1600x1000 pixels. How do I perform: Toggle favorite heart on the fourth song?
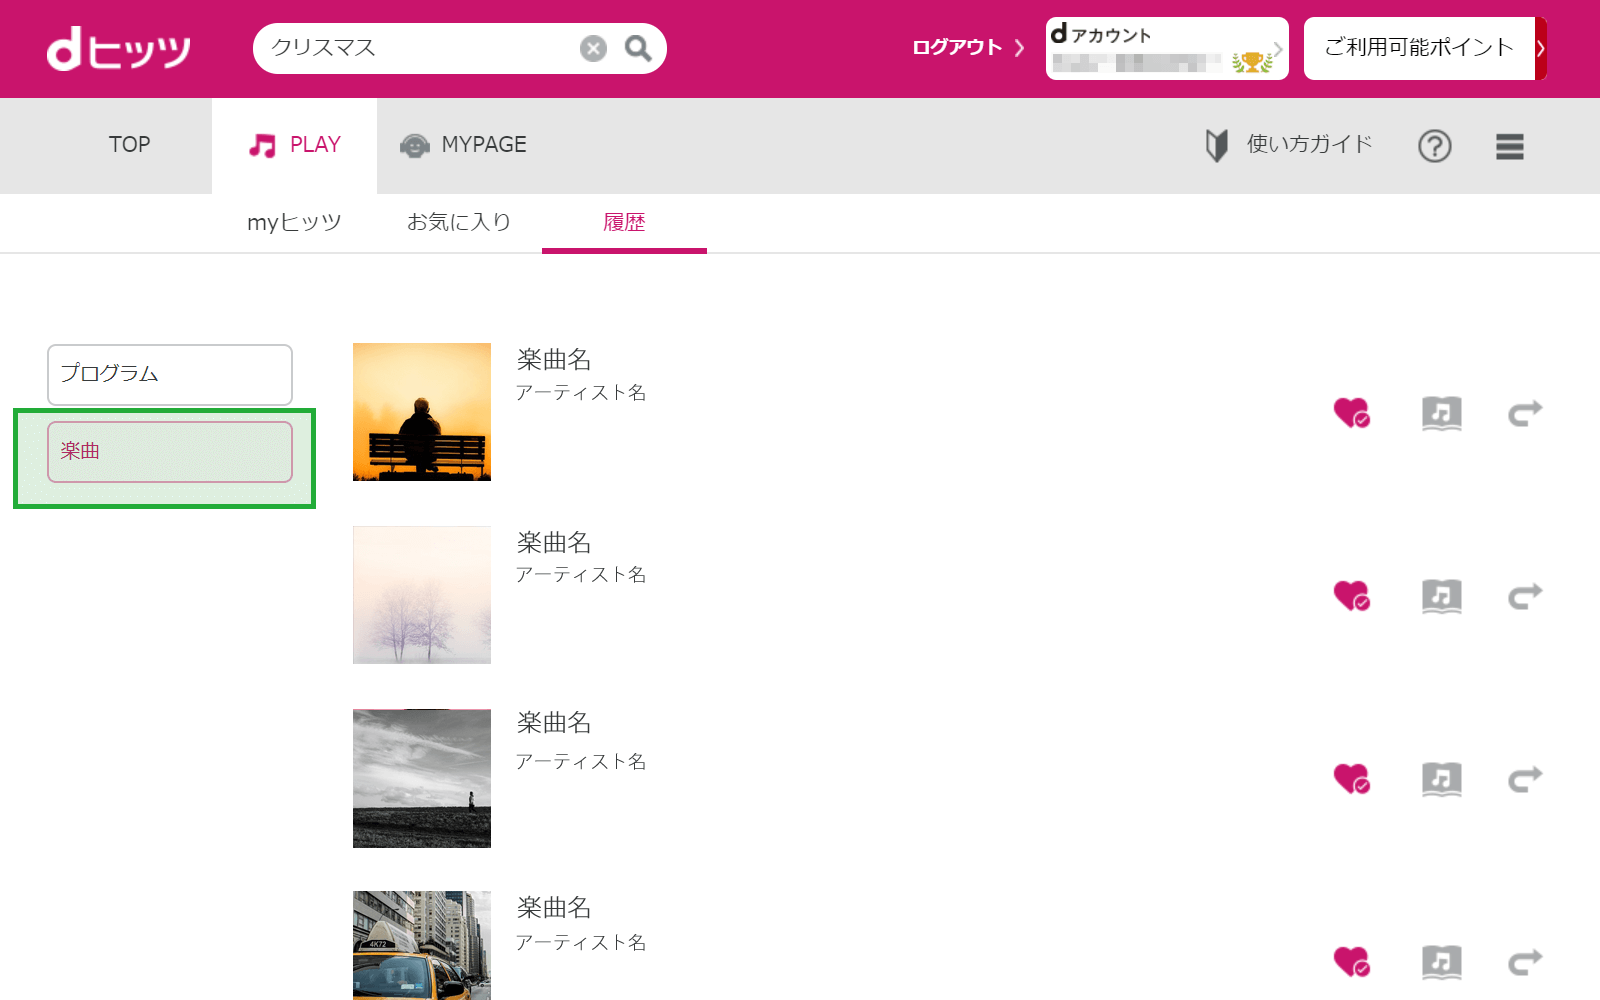coord(1351,961)
